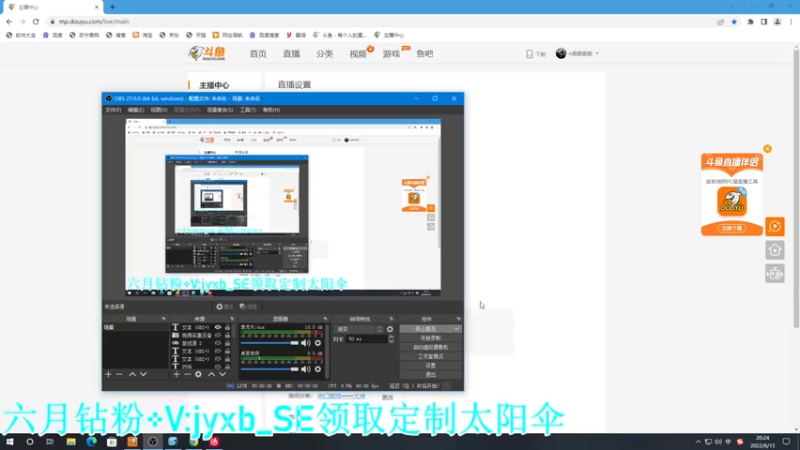Bookmark this page with star icon

[734, 21]
